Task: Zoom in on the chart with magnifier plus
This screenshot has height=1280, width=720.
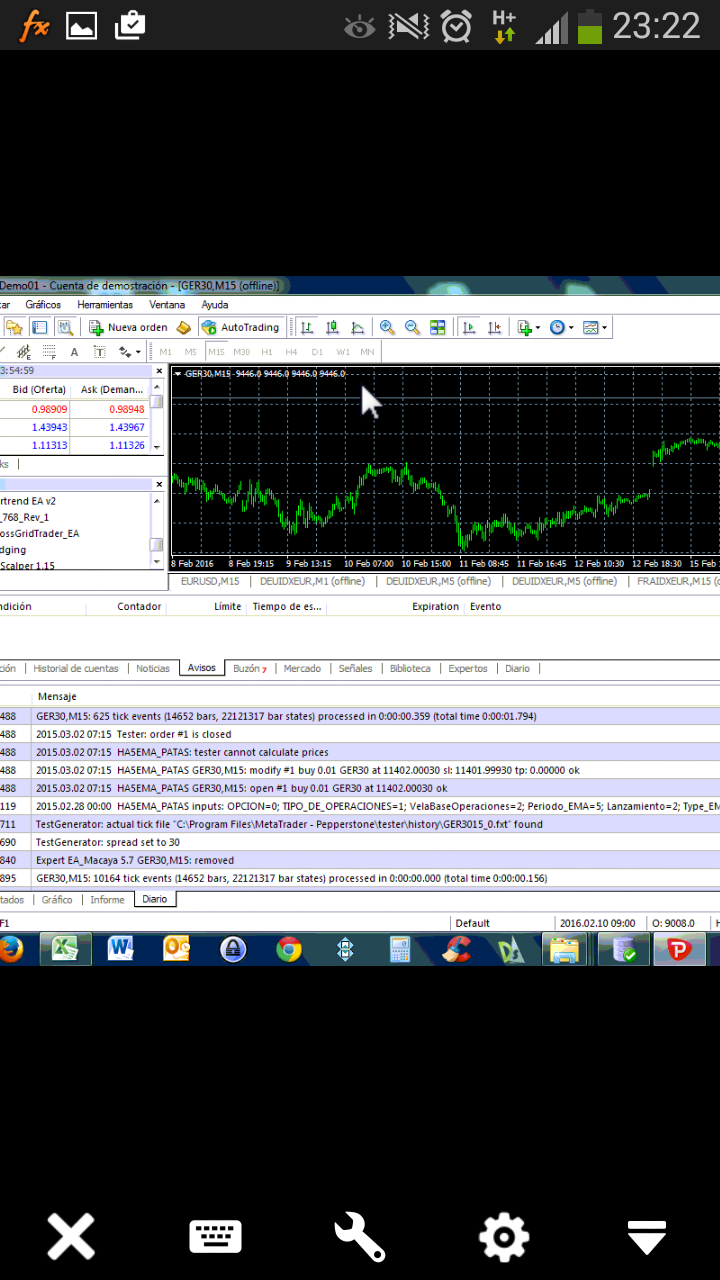Action: [x=387, y=327]
